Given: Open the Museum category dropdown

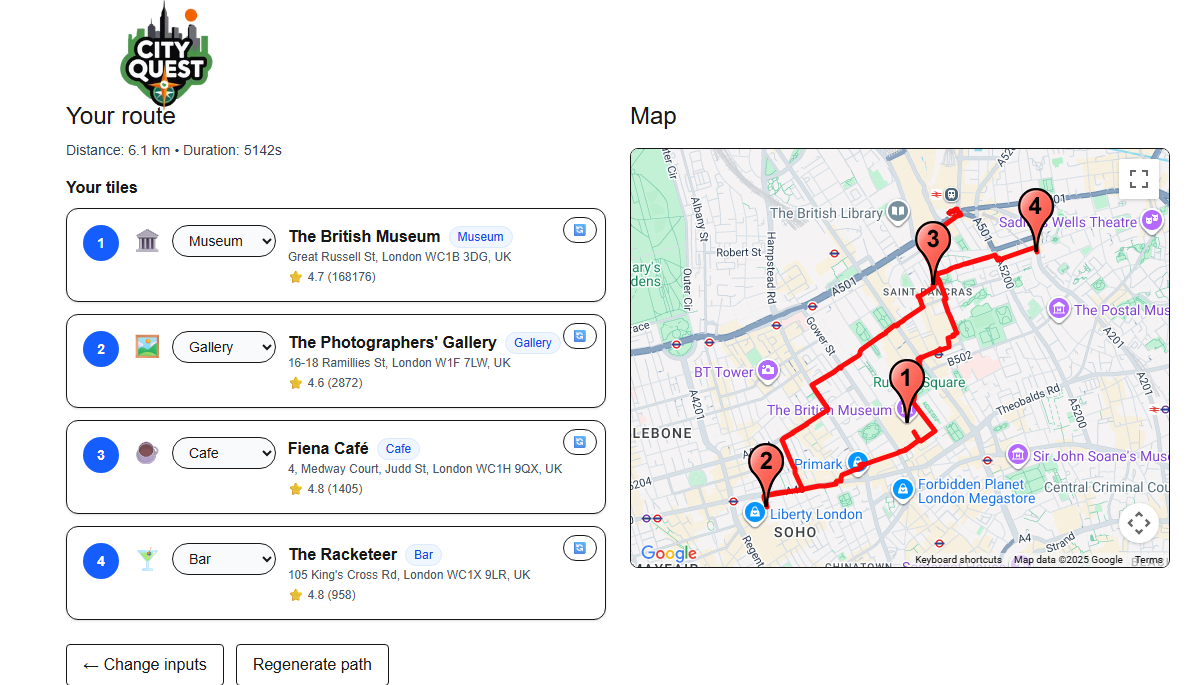Looking at the screenshot, I should point(224,241).
